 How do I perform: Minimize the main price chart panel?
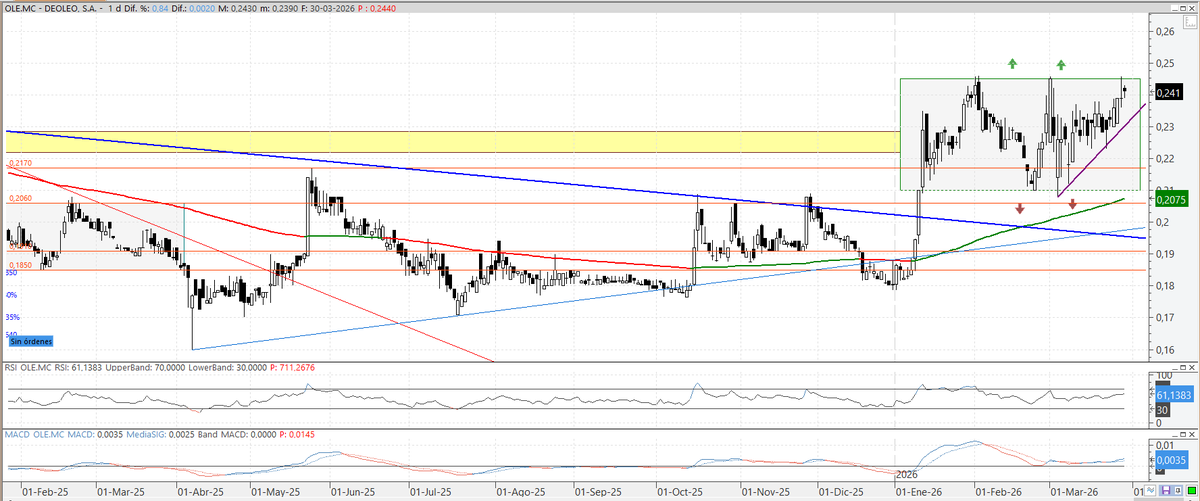tap(1175, 8)
